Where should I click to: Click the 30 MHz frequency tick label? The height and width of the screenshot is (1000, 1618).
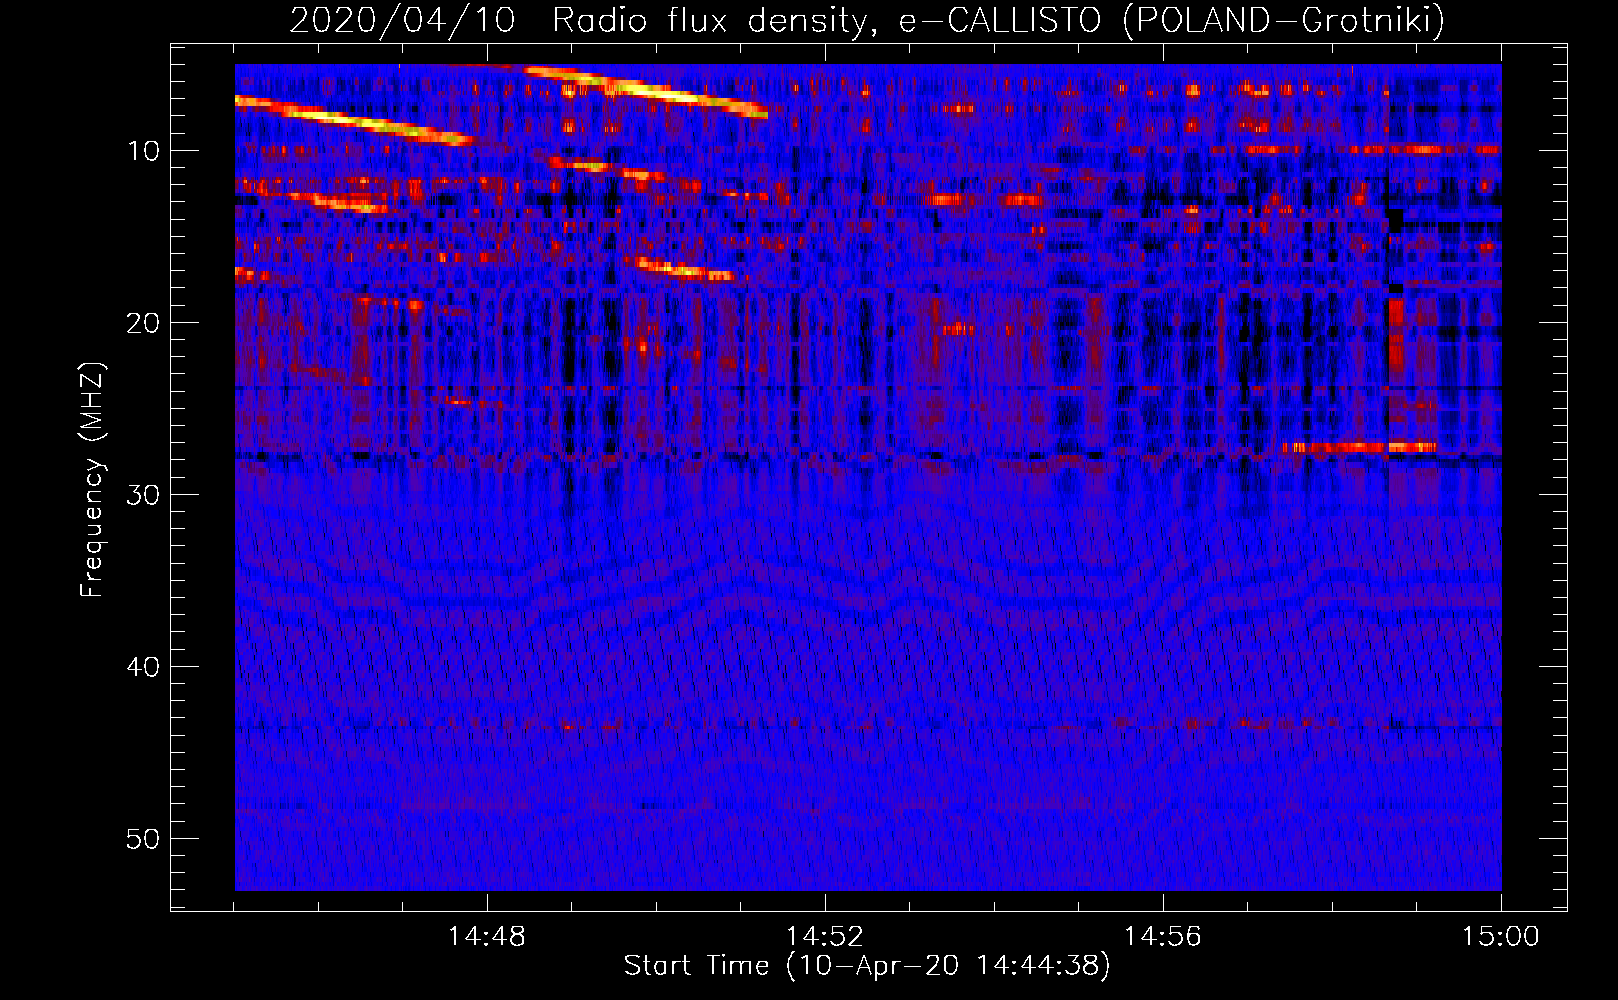point(144,495)
